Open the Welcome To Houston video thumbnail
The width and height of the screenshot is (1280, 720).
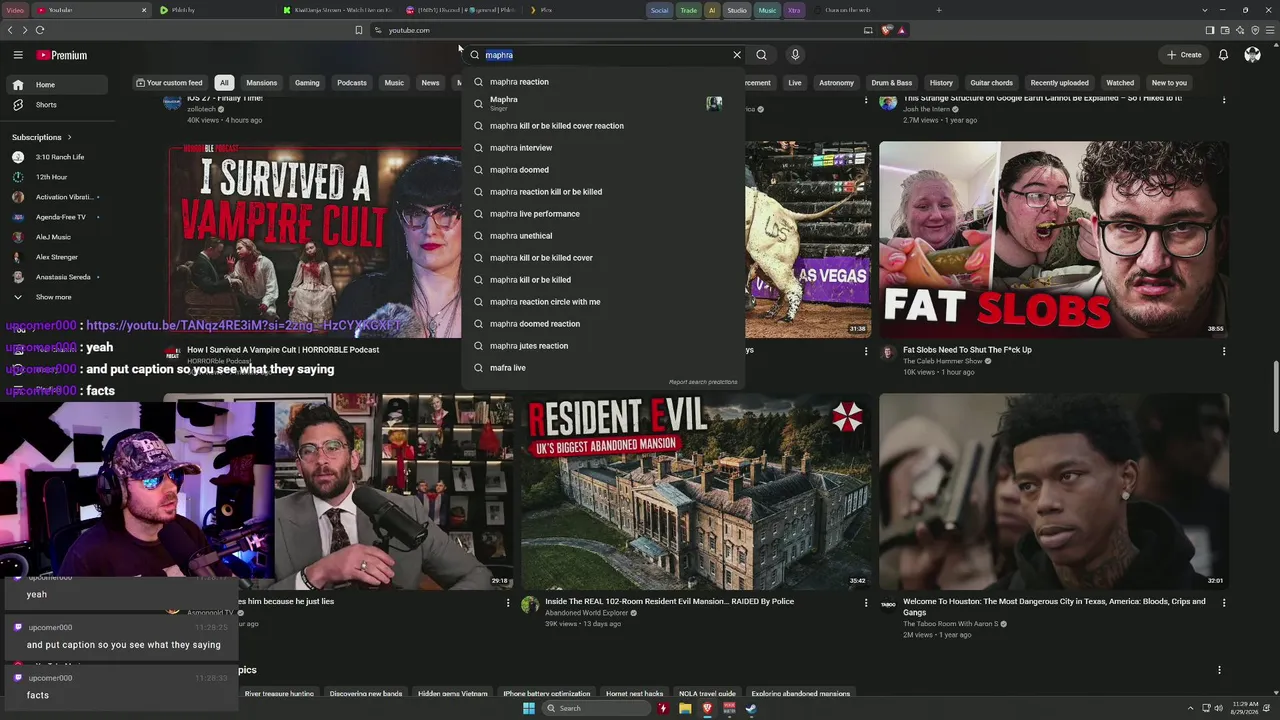(x=1054, y=491)
